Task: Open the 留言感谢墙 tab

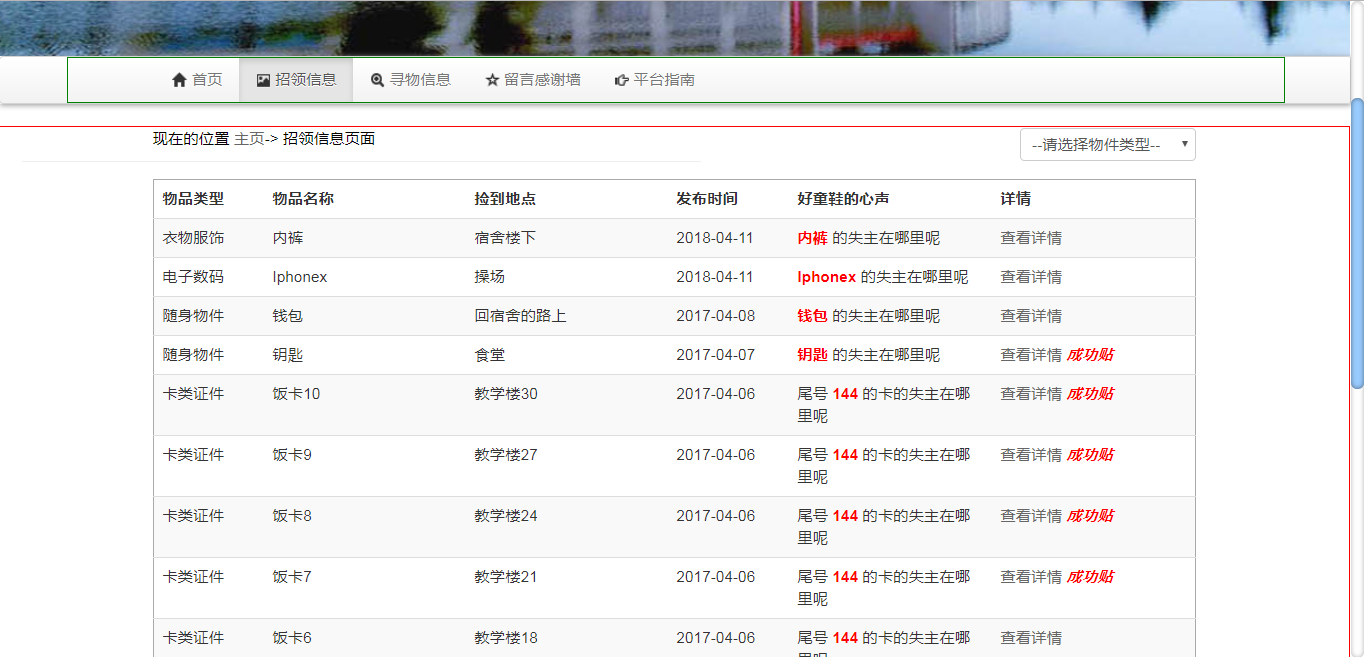Action: pyautogui.click(x=532, y=80)
